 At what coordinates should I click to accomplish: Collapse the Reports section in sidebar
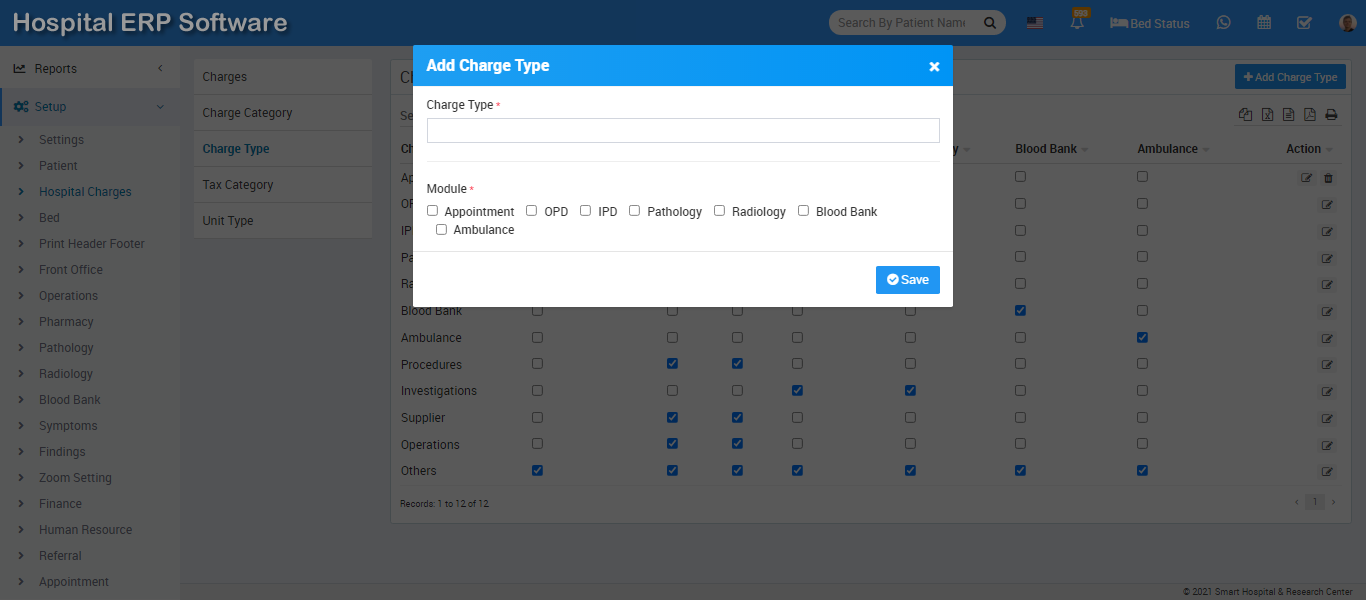pos(60,68)
